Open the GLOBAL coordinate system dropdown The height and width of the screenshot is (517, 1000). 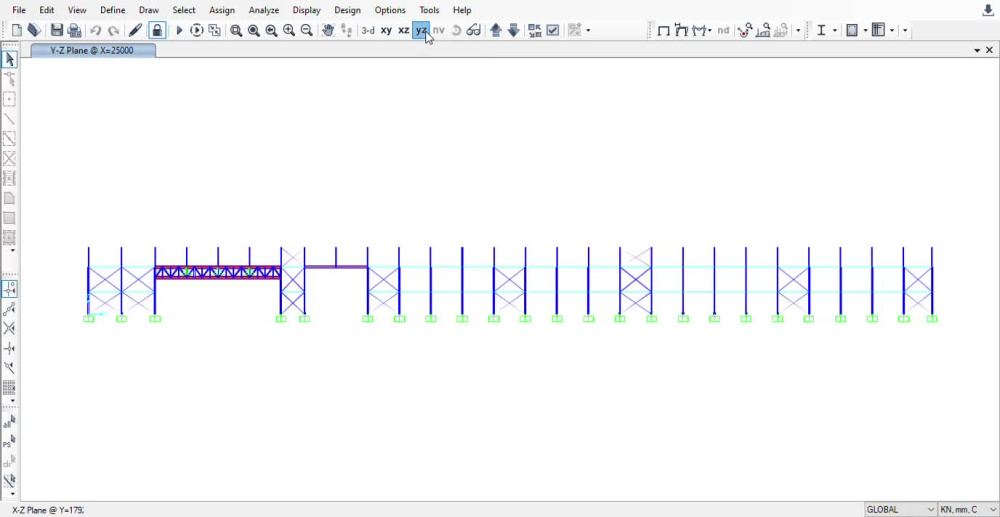pyautogui.click(x=901, y=509)
